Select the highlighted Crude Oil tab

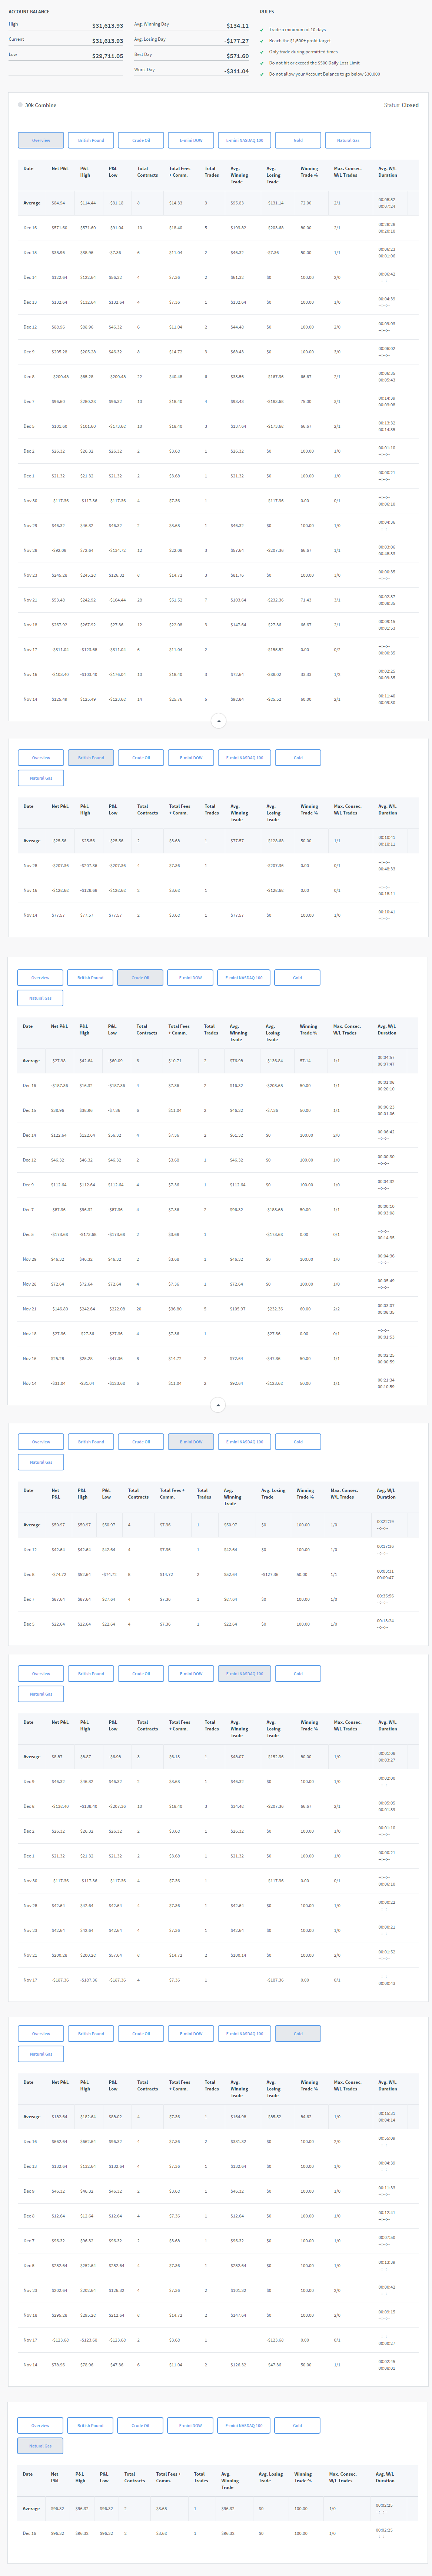[x=140, y=977]
